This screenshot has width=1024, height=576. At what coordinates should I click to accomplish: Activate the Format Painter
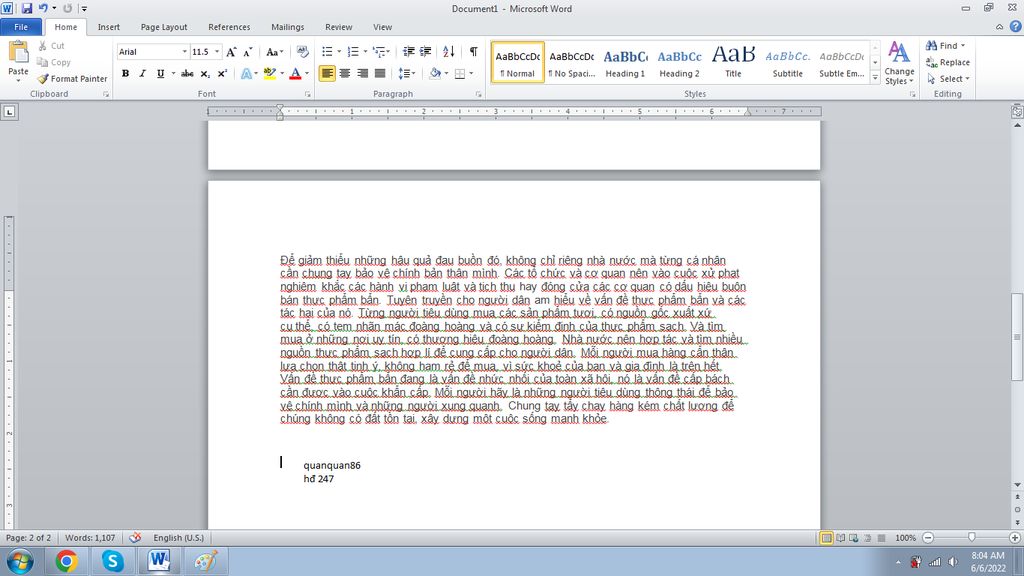pyautogui.click(x=72, y=78)
